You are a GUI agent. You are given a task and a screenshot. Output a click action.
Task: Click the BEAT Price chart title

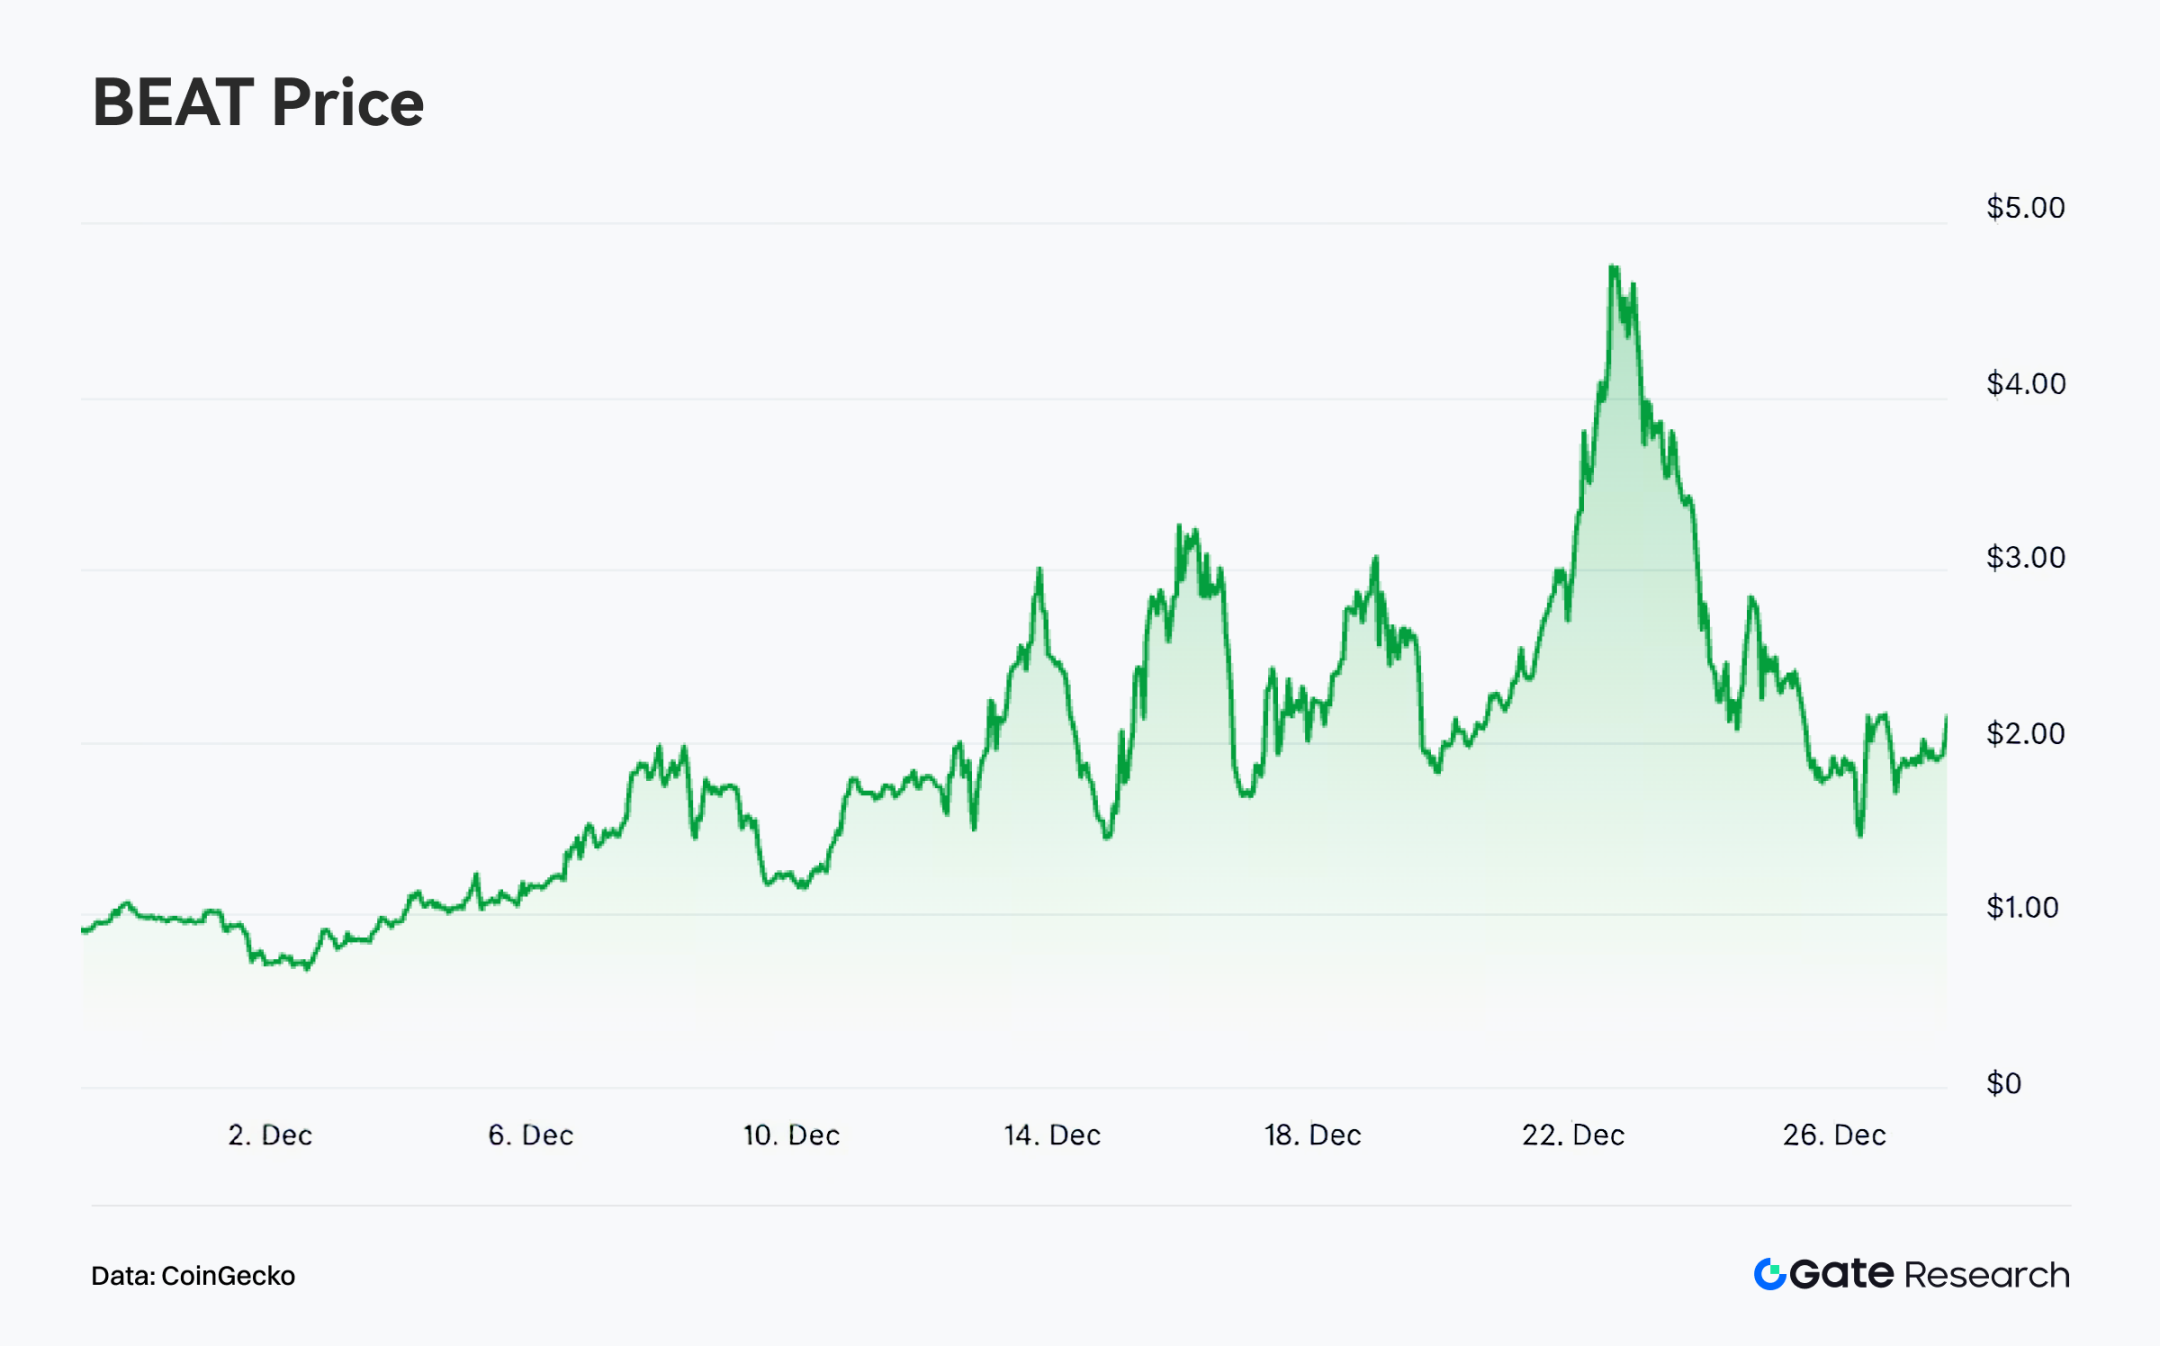click(x=258, y=103)
